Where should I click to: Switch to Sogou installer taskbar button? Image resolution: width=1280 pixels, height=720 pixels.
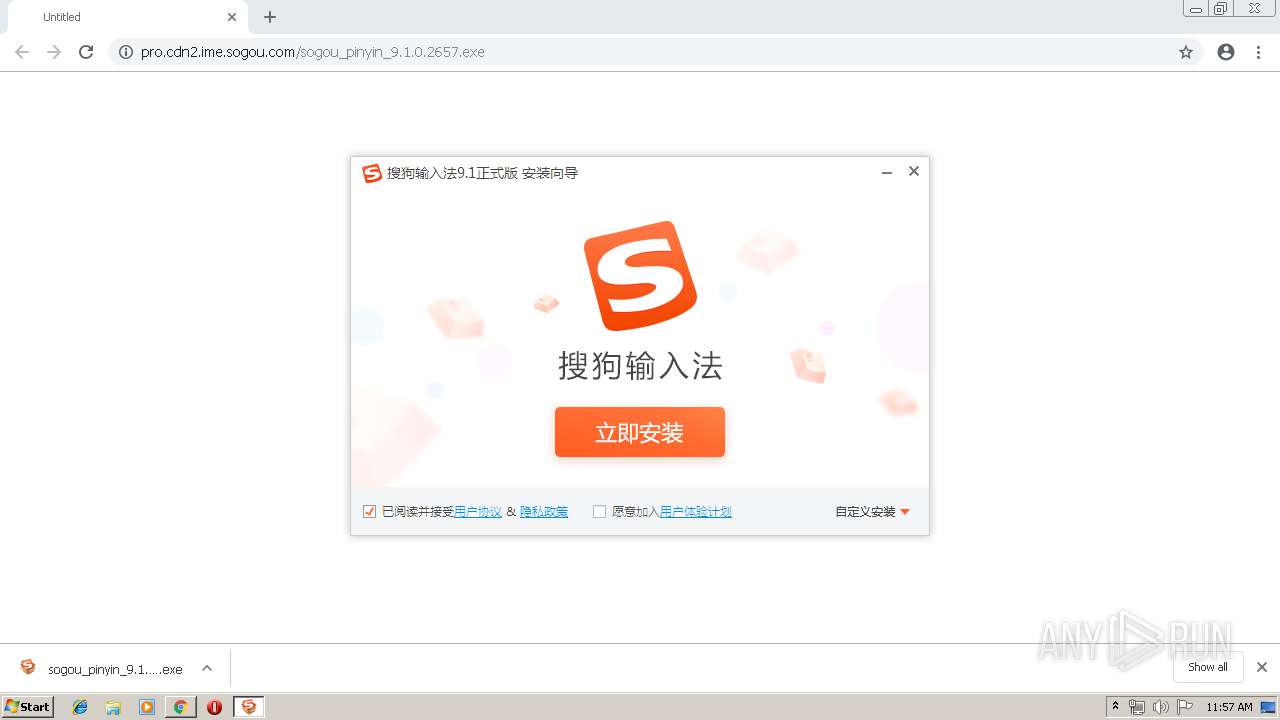[x=249, y=707]
